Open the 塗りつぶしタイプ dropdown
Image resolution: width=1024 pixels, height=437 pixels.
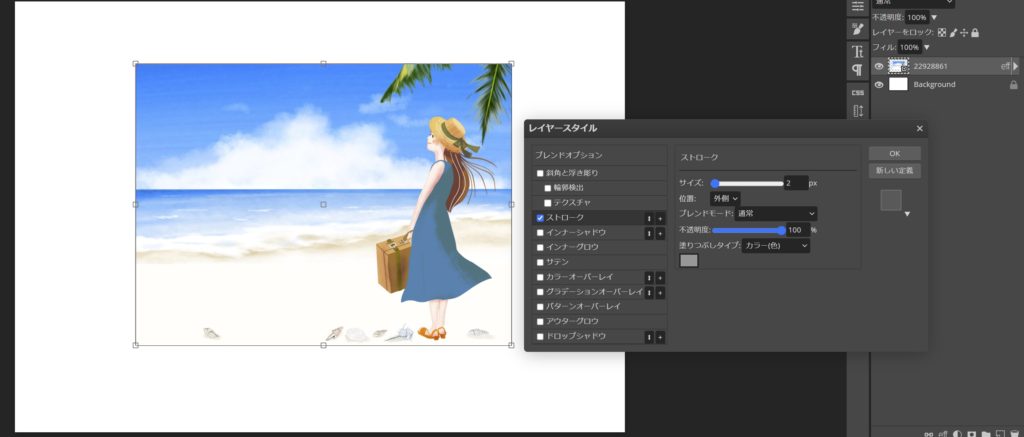776,245
